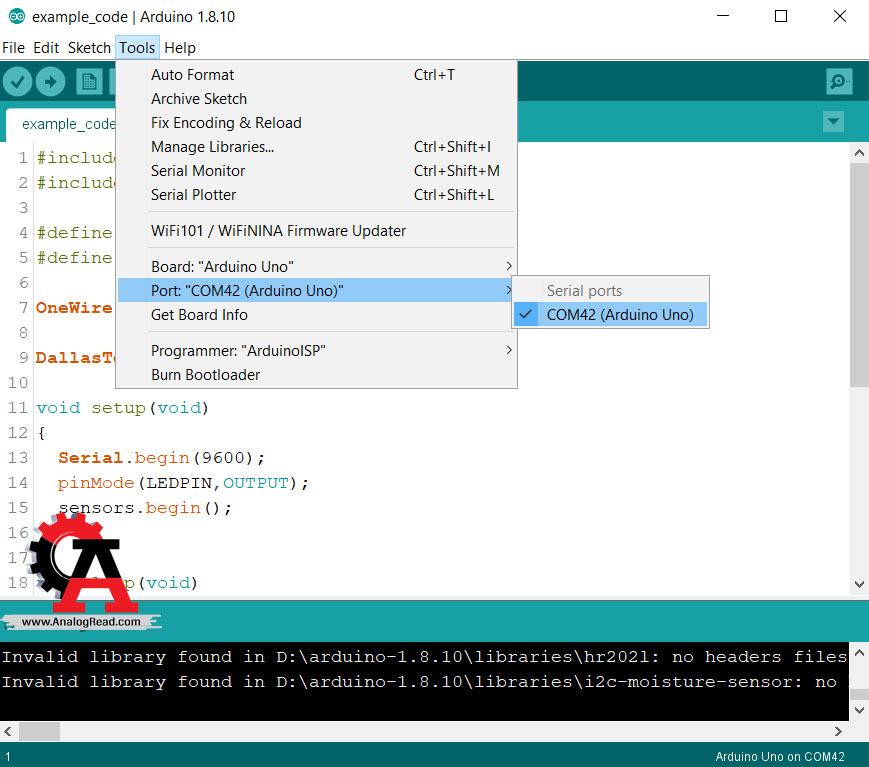Expand Port: "COM42 (Arduino Uno)" submenu
The height and width of the screenshot is (767, 869).
pos(316,290)
